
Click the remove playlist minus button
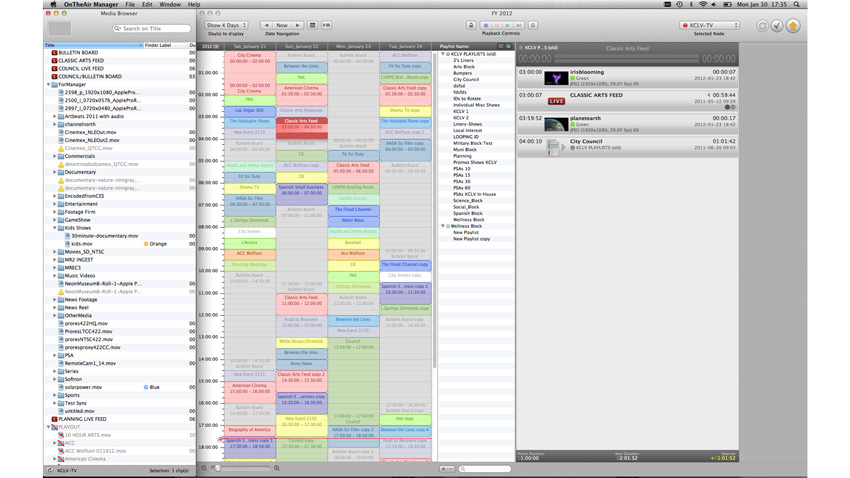click(450, 469)
